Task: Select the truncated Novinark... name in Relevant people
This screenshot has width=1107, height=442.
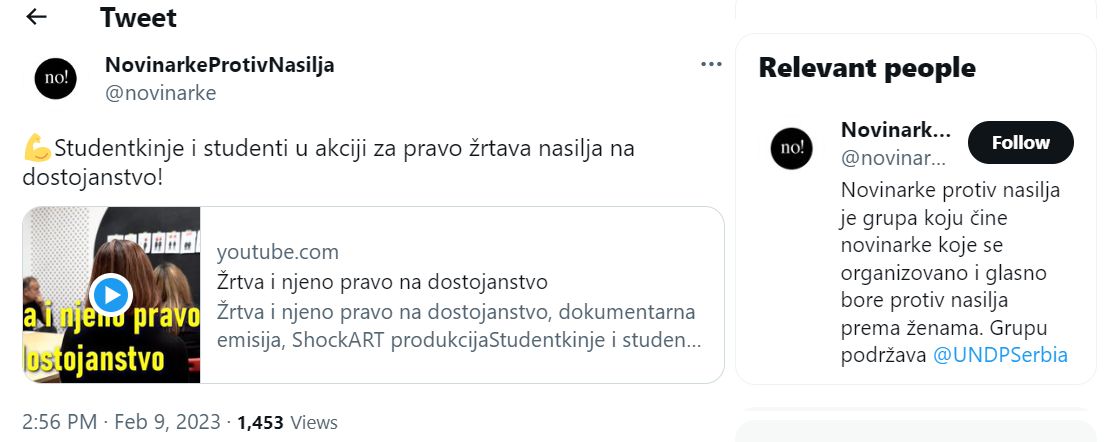Action: coord(895,130)
